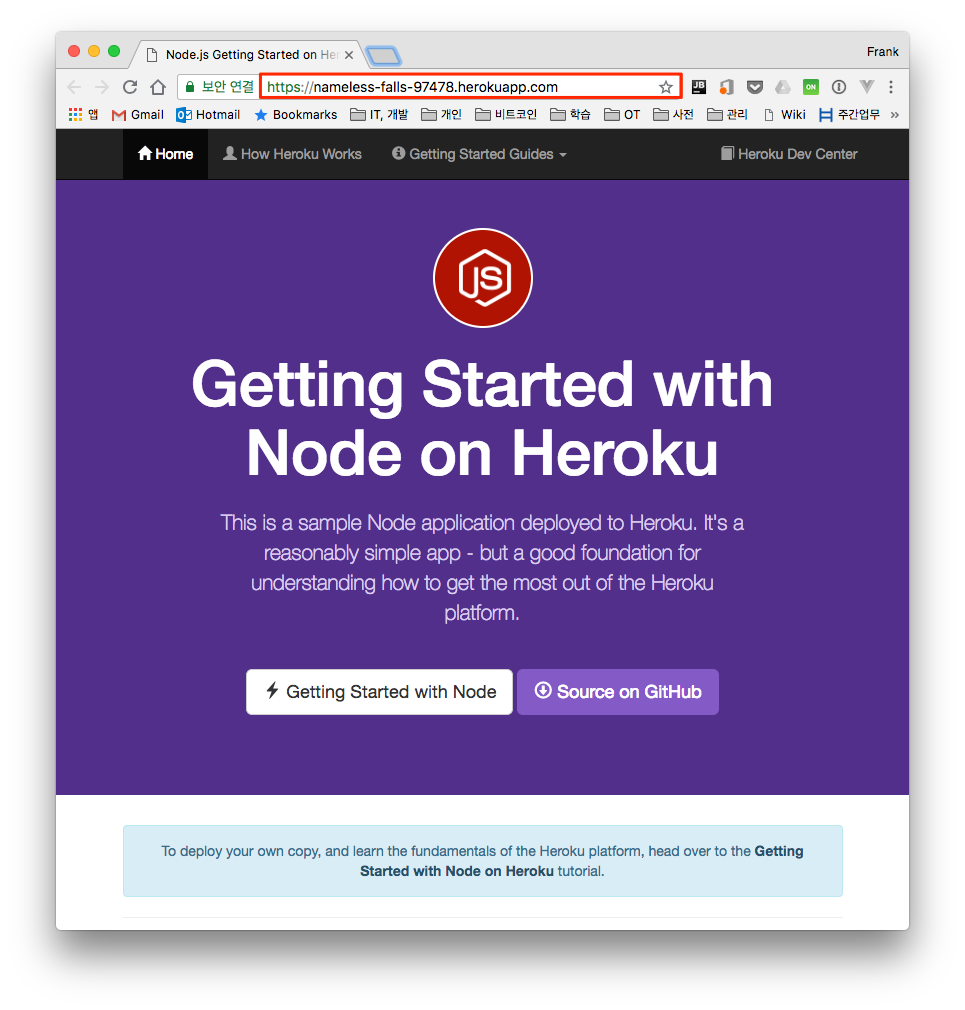Open Chrome's three-dot menu
This screenshot has width=965, height=1010.
pyautogui.click(x=890, y=87)
